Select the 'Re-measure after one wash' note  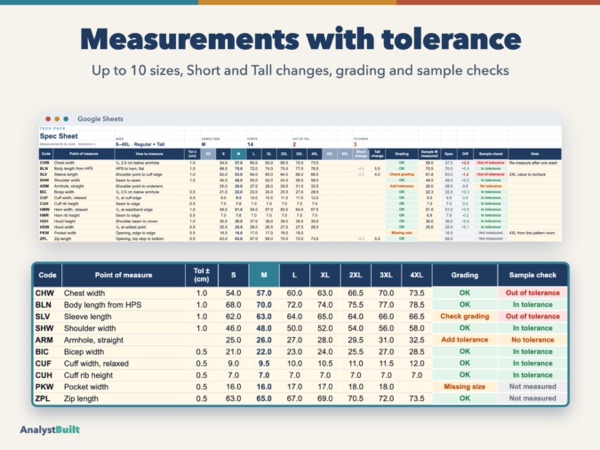533,163
